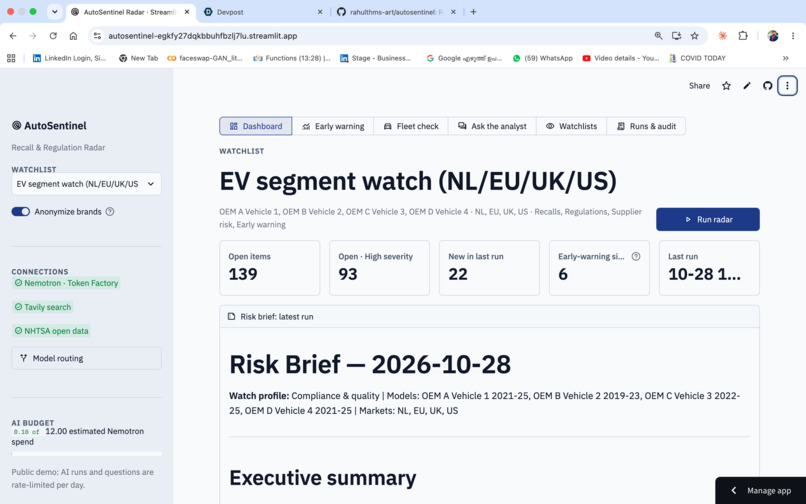Click the Last run 10-28 card
The height and width of the screenshot is (504, 806).
[x=709, y=268]
